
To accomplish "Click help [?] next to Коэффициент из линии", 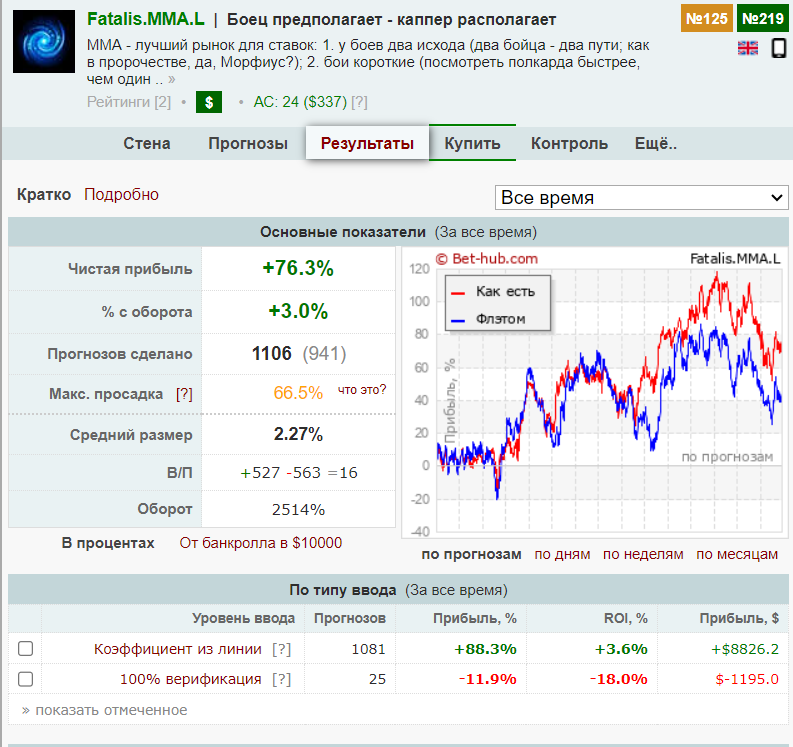I will 282,649.
